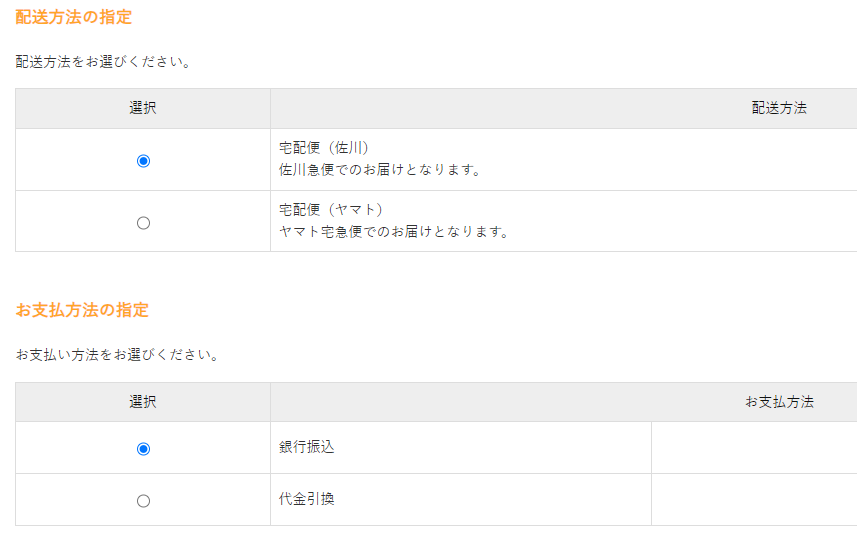Click the empty cell beside 代金引換
The width and height of the screenshot is (857, 535).
(753, 499)
